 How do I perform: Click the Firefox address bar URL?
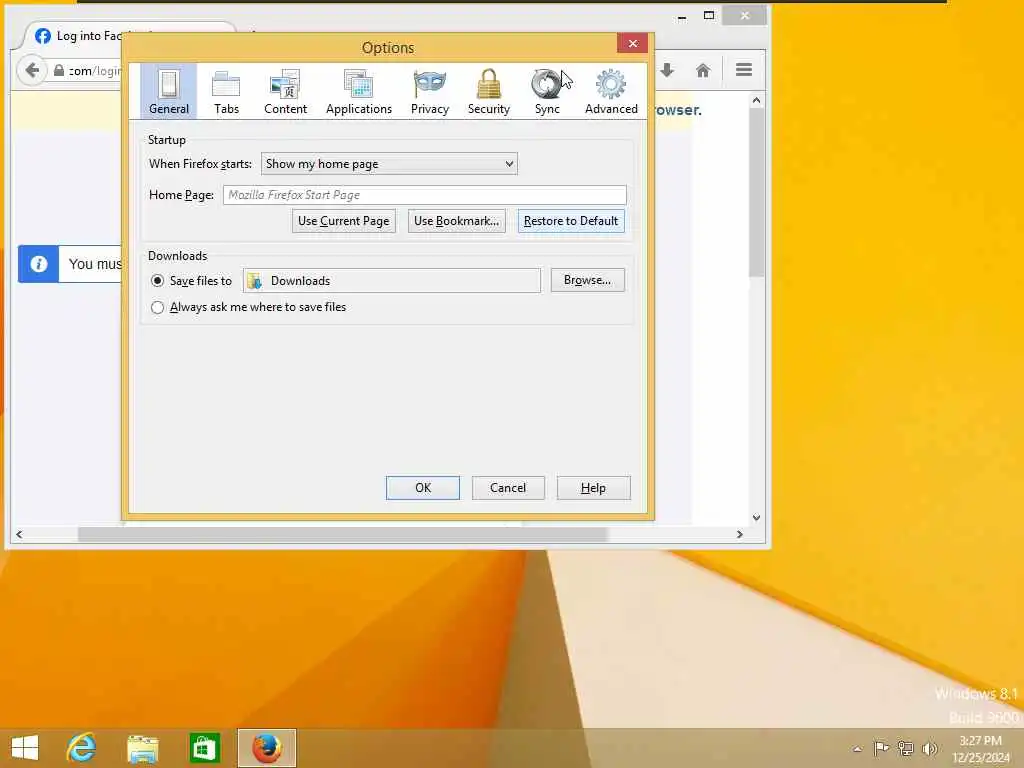click(95, 71)
